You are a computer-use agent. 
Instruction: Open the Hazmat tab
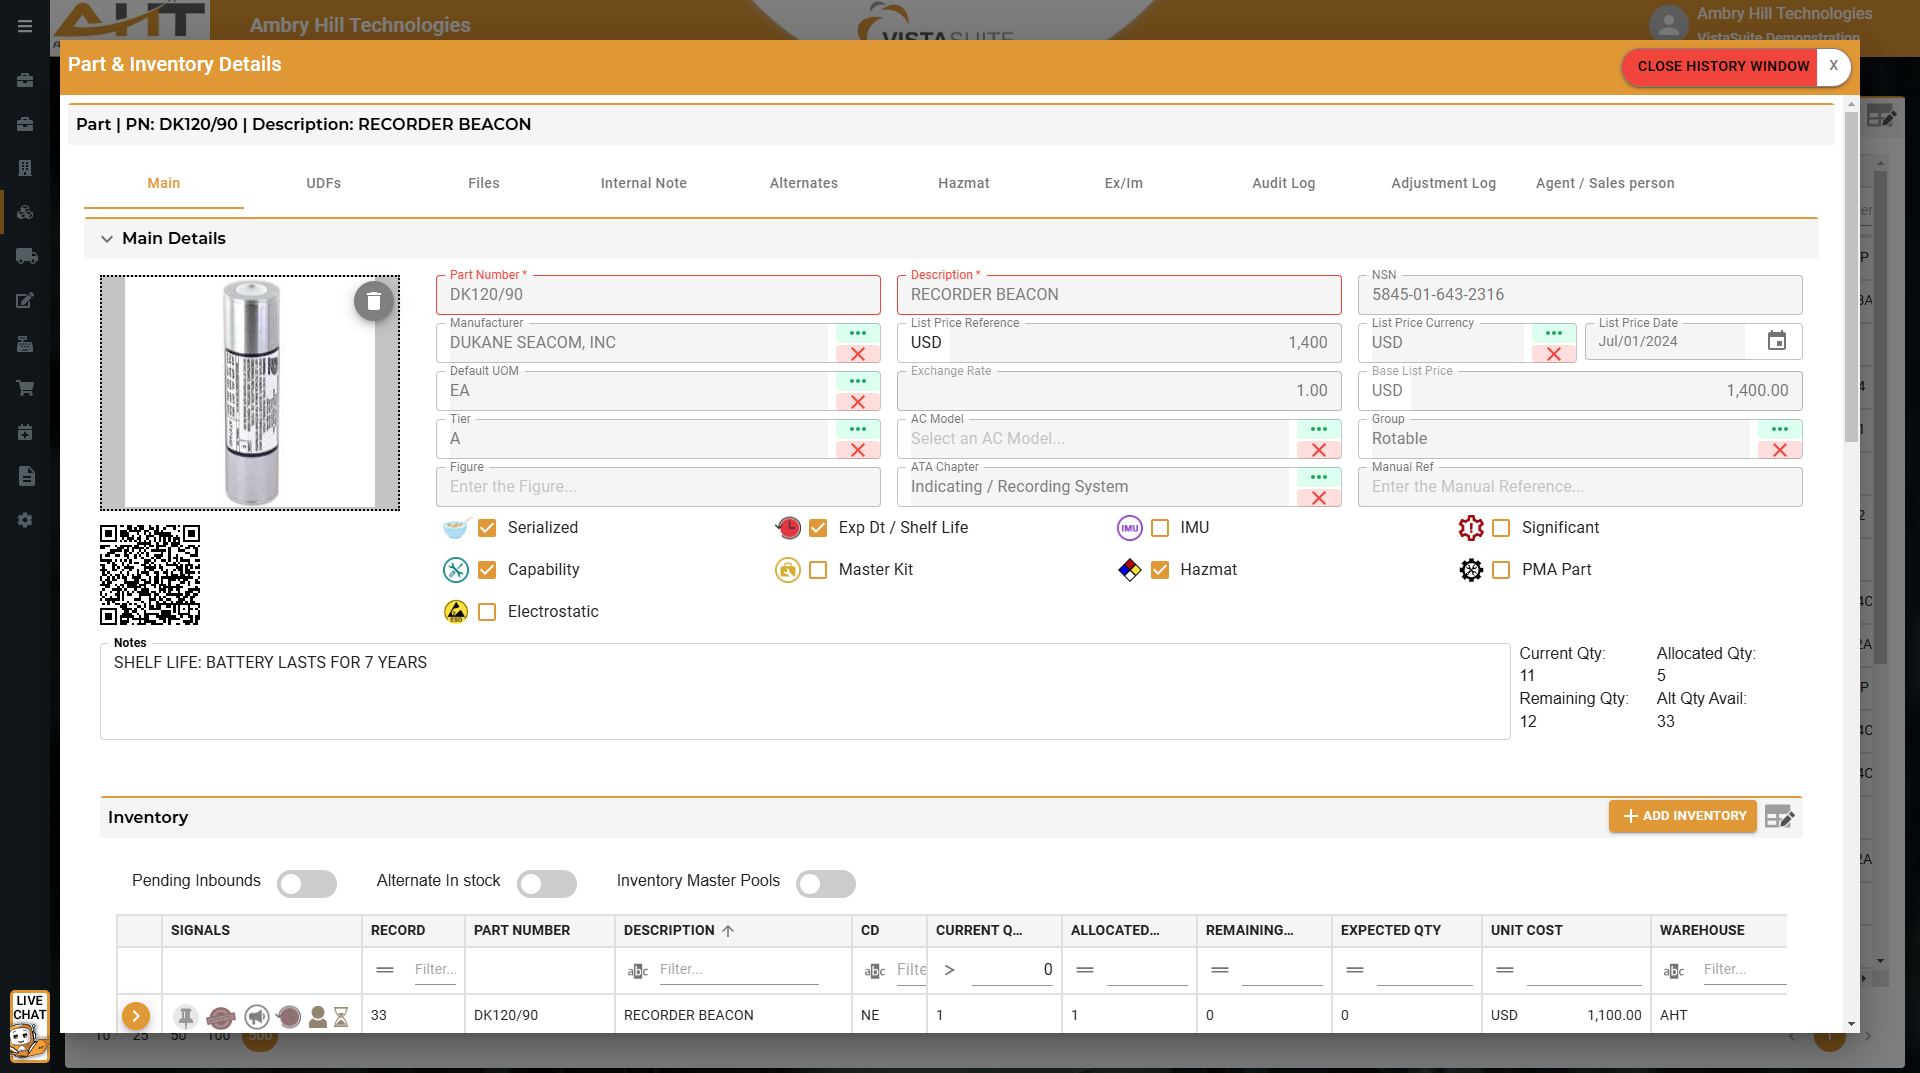[x=963, y=183]
